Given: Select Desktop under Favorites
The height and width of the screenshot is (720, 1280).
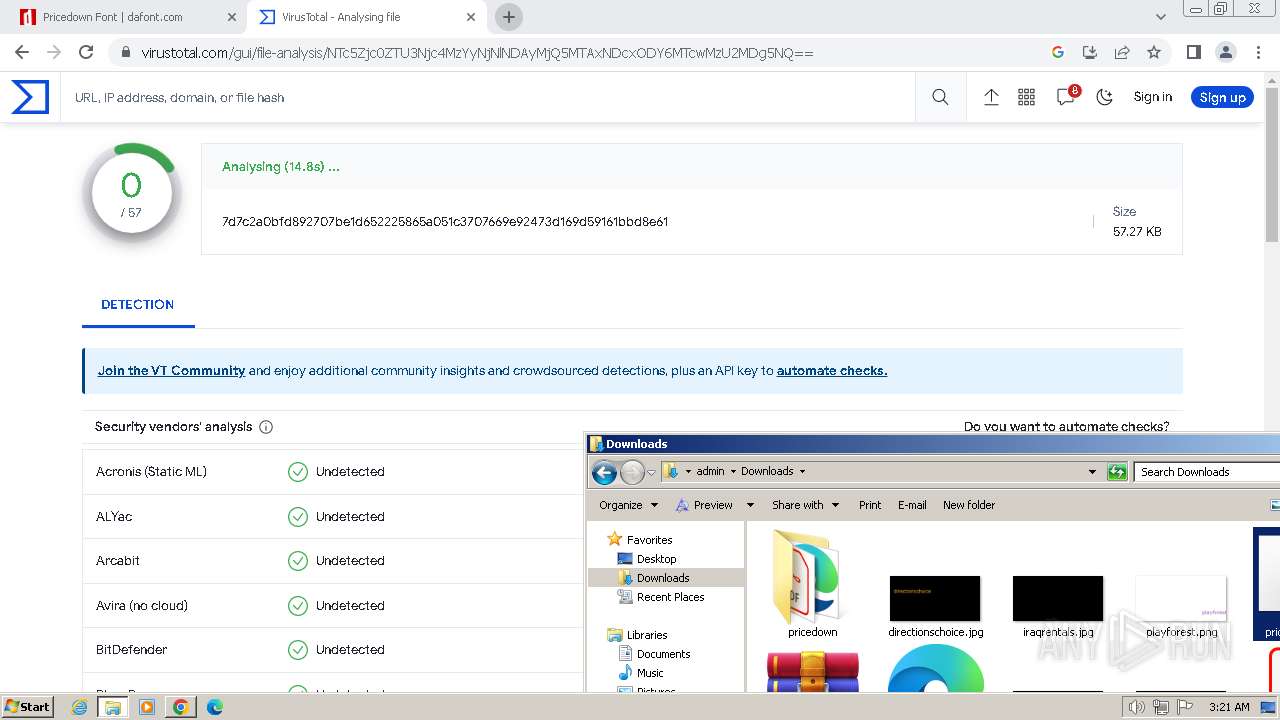Looking at the screenshot, I should (x=656, y=559).
